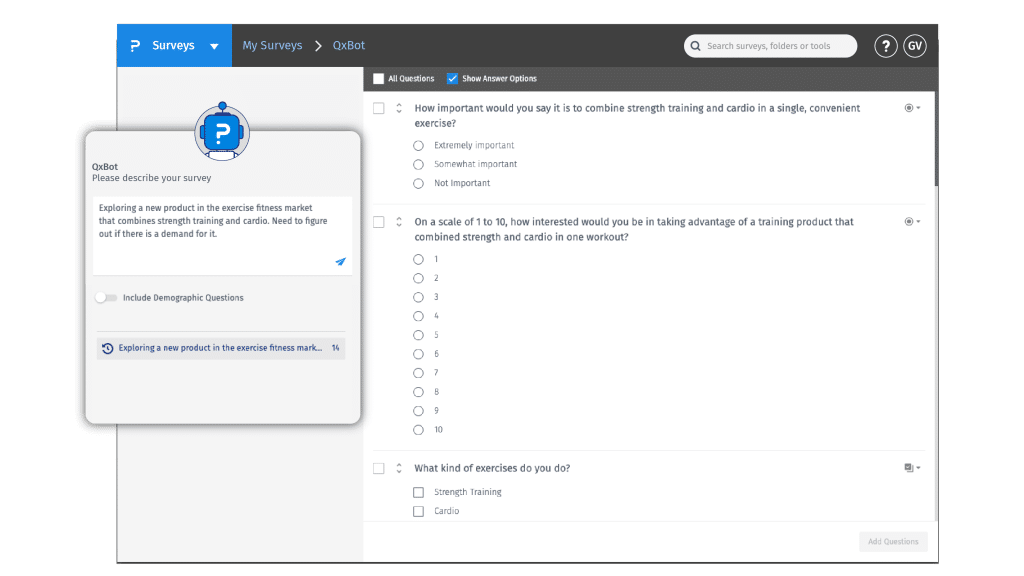Choose radio option 2 on the scale
This screenshot has height=576, width=1024.
point(419,278)
